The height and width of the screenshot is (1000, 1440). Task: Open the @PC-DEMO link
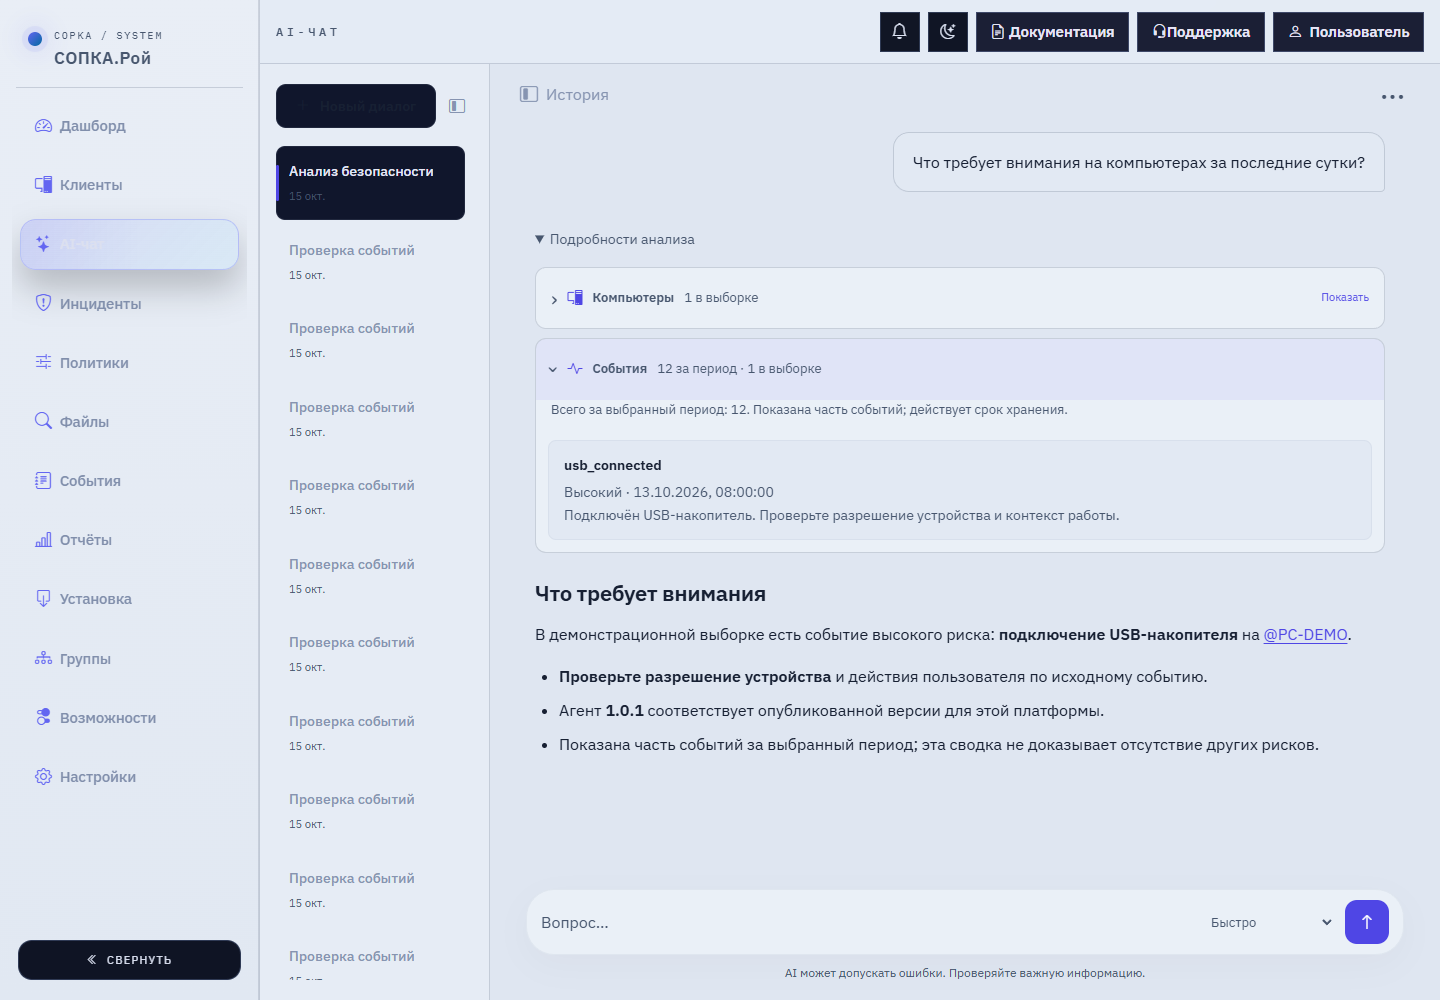(1306, 635)
